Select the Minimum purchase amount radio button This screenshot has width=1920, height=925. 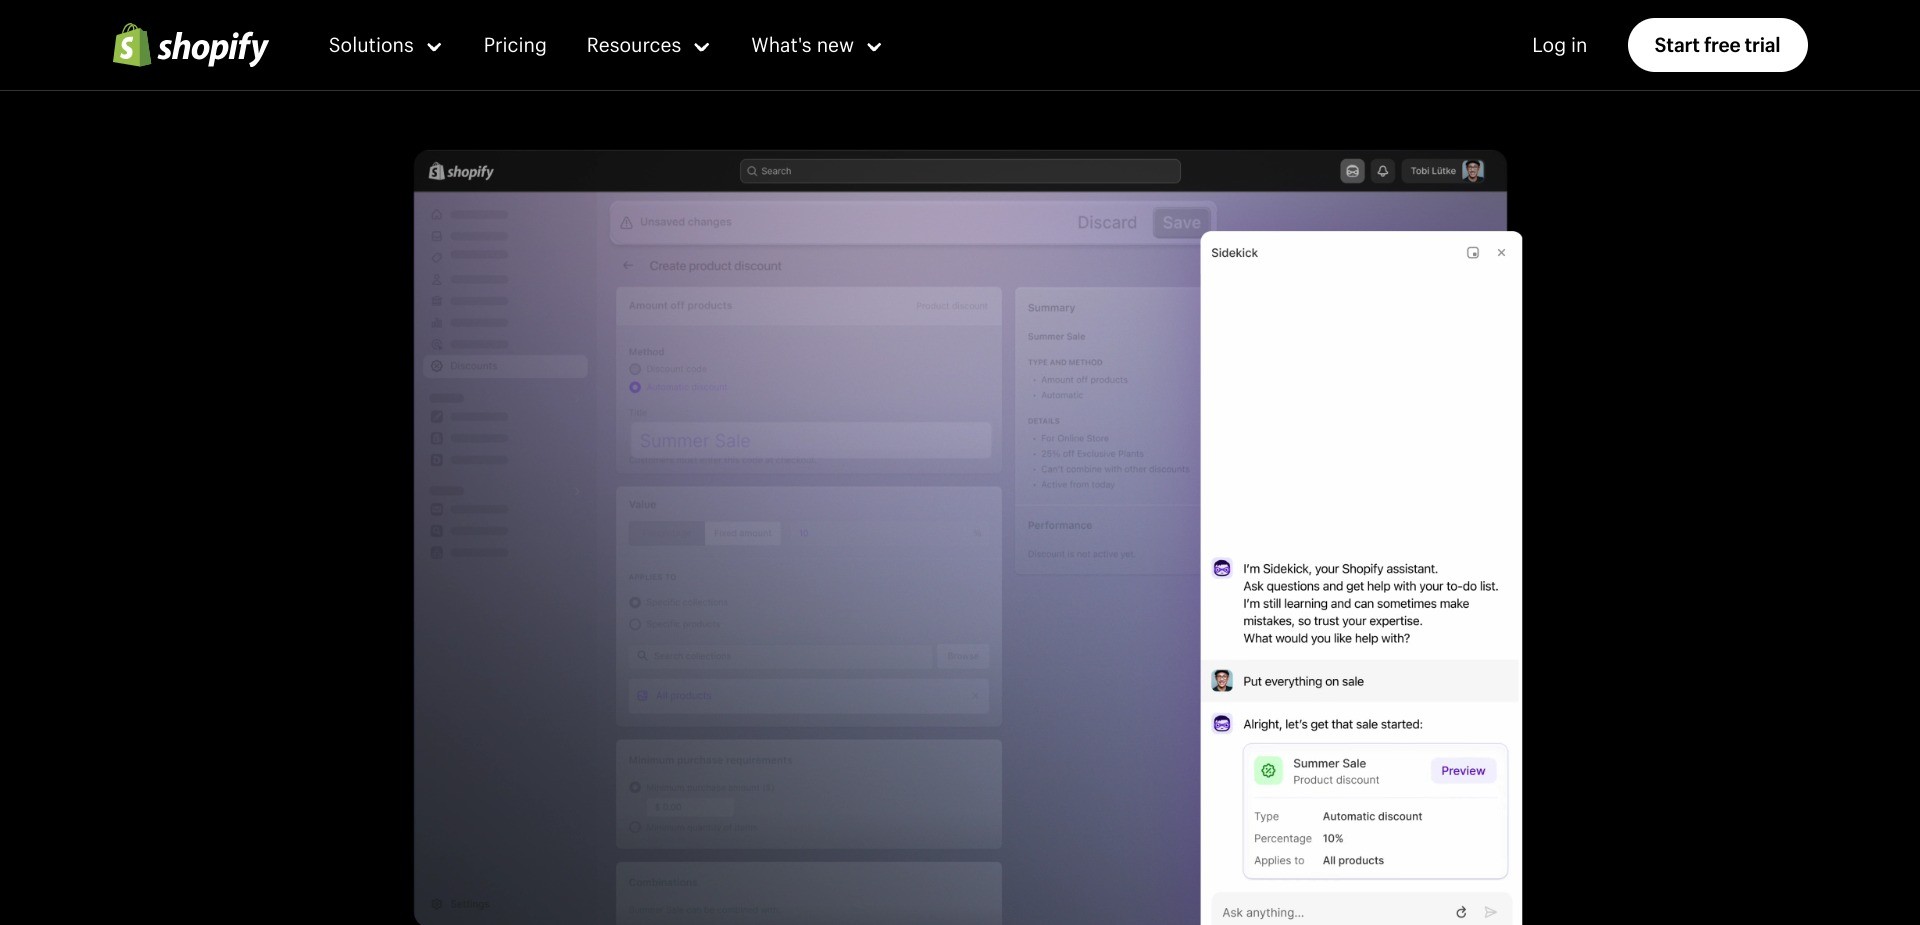click(x=635, y=788)
